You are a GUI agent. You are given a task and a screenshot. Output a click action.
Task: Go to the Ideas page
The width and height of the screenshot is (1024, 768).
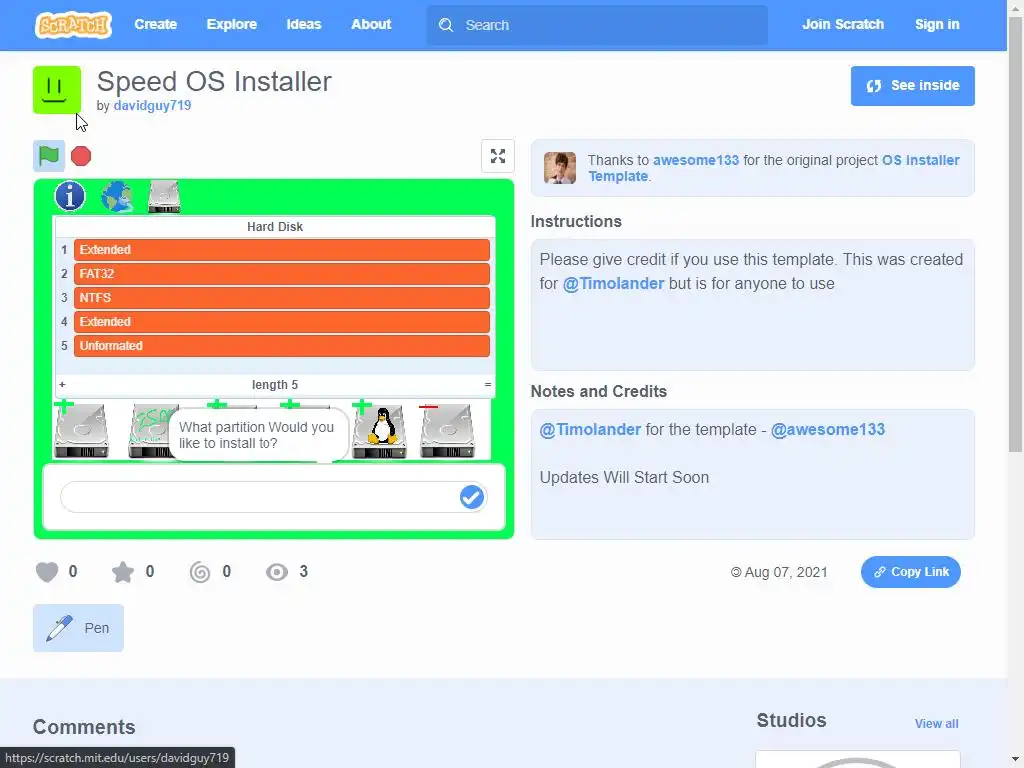[x=304, y=24]
